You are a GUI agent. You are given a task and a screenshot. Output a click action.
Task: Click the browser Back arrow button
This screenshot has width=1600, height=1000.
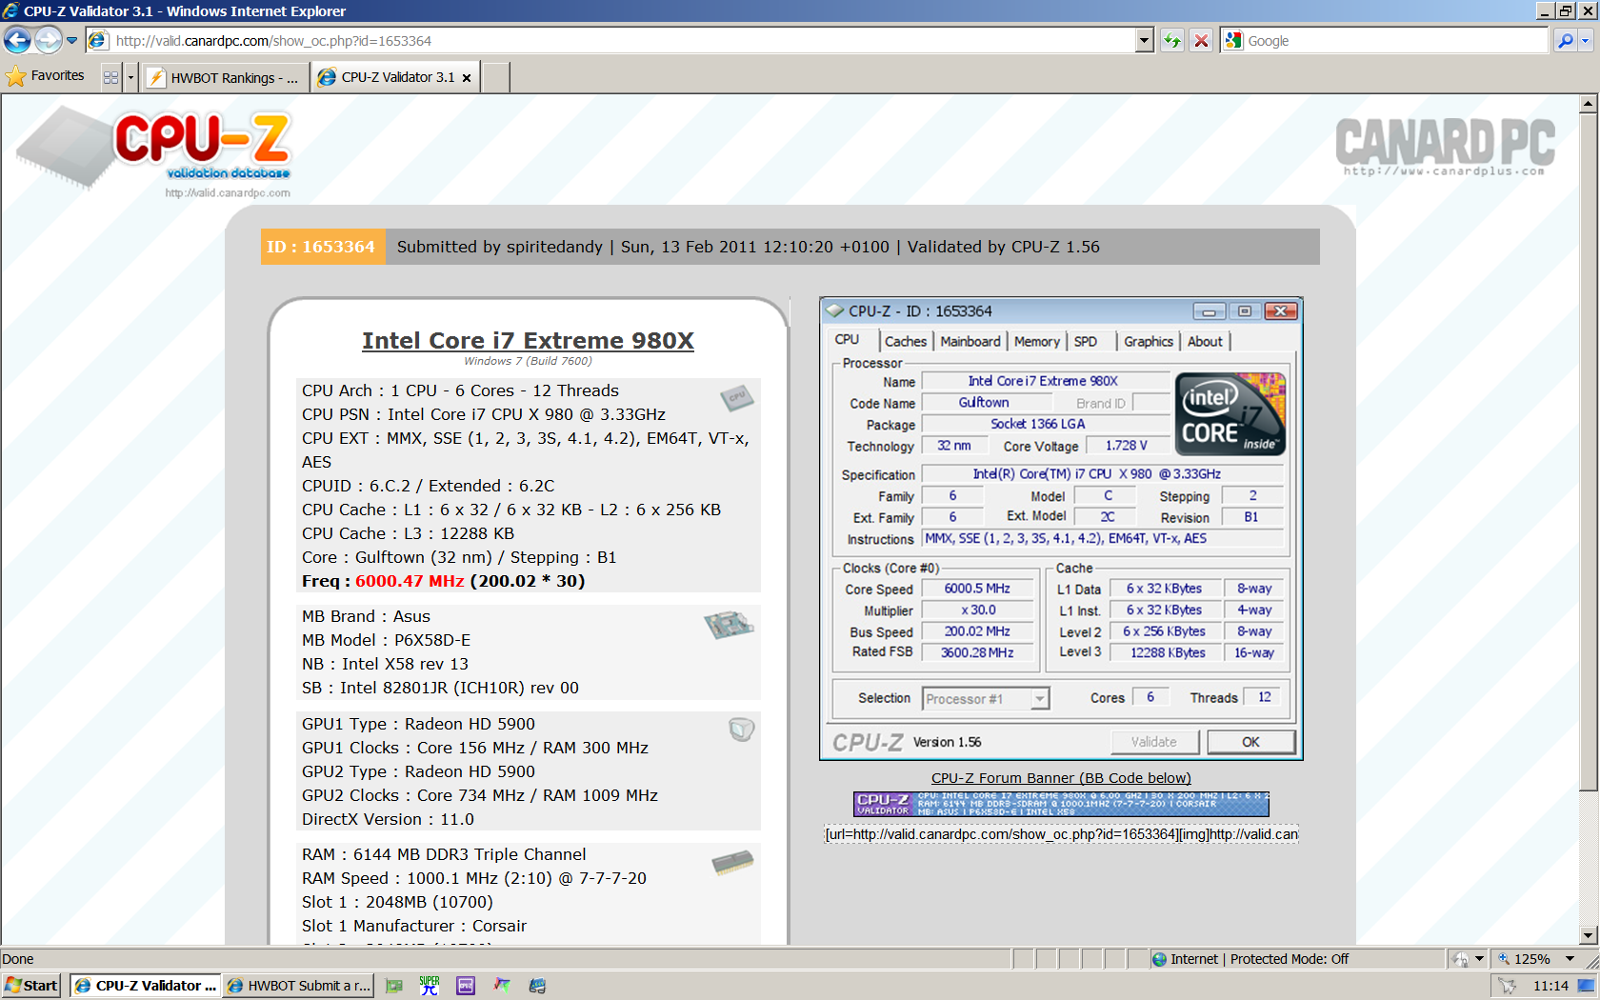coord(17,40)
